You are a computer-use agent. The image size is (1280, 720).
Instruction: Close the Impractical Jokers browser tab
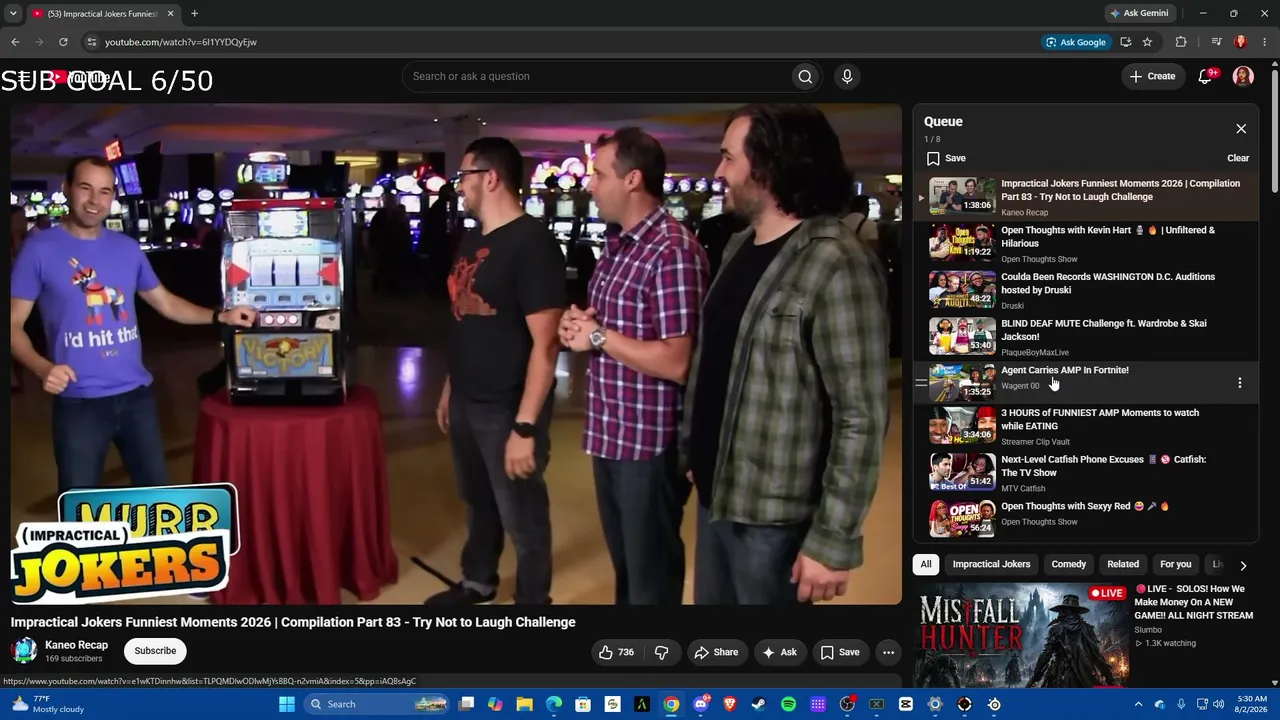coord(170,13)
